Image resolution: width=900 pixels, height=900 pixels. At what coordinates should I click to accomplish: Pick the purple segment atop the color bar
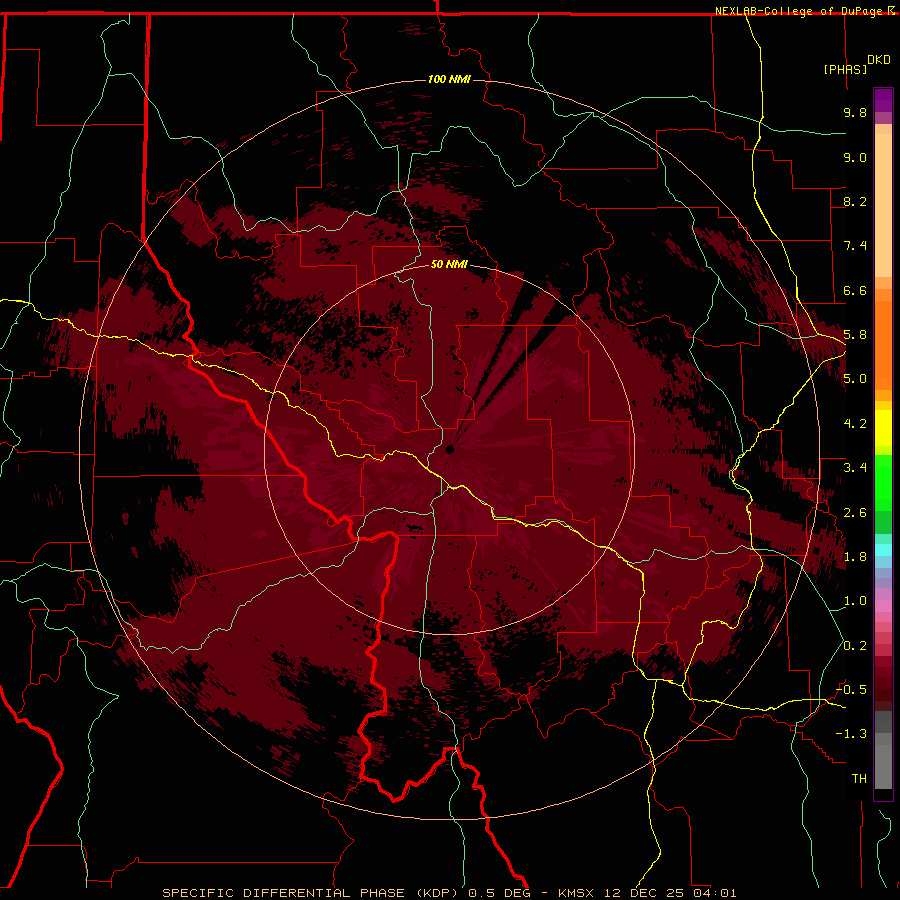(x=883, y=100)
